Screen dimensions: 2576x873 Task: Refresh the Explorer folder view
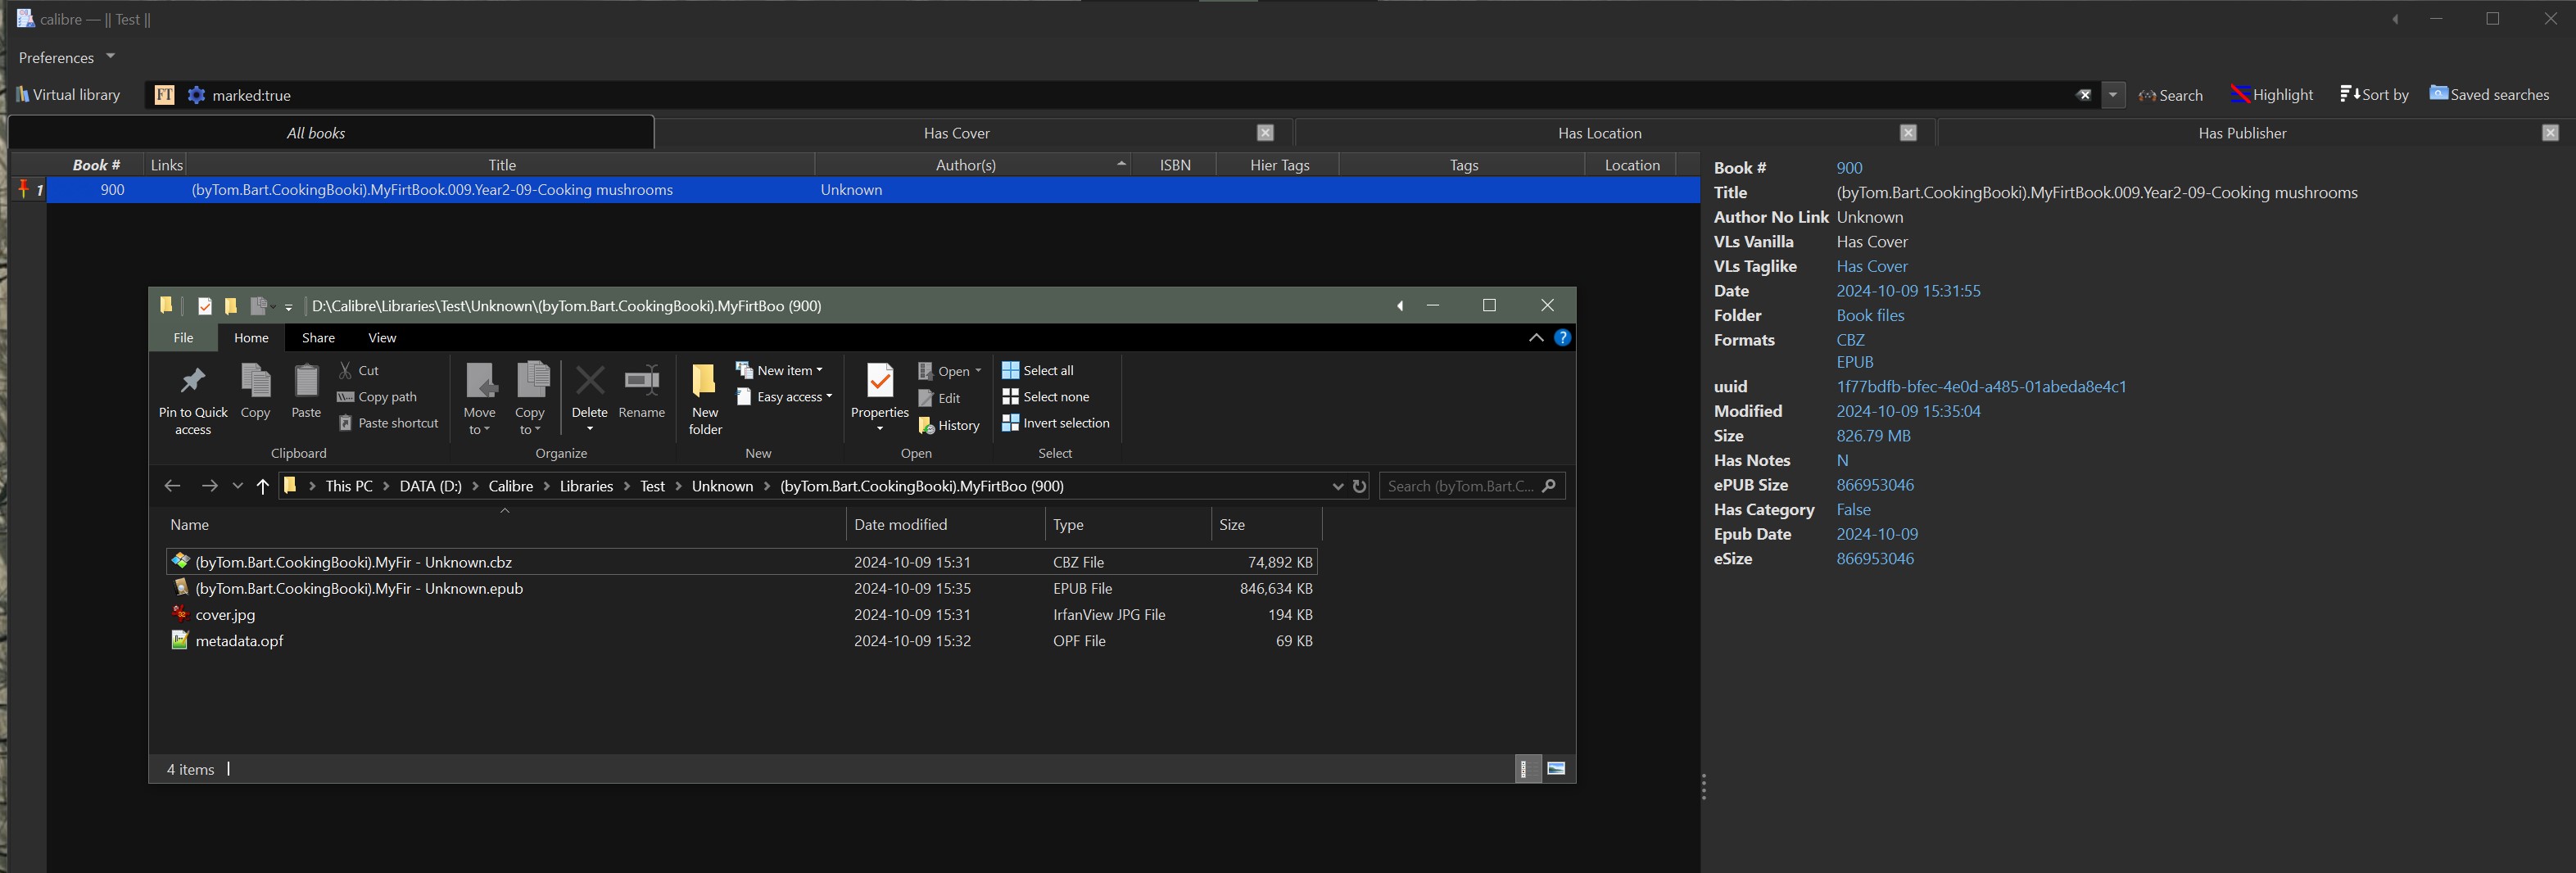(x=1359, y=486)
